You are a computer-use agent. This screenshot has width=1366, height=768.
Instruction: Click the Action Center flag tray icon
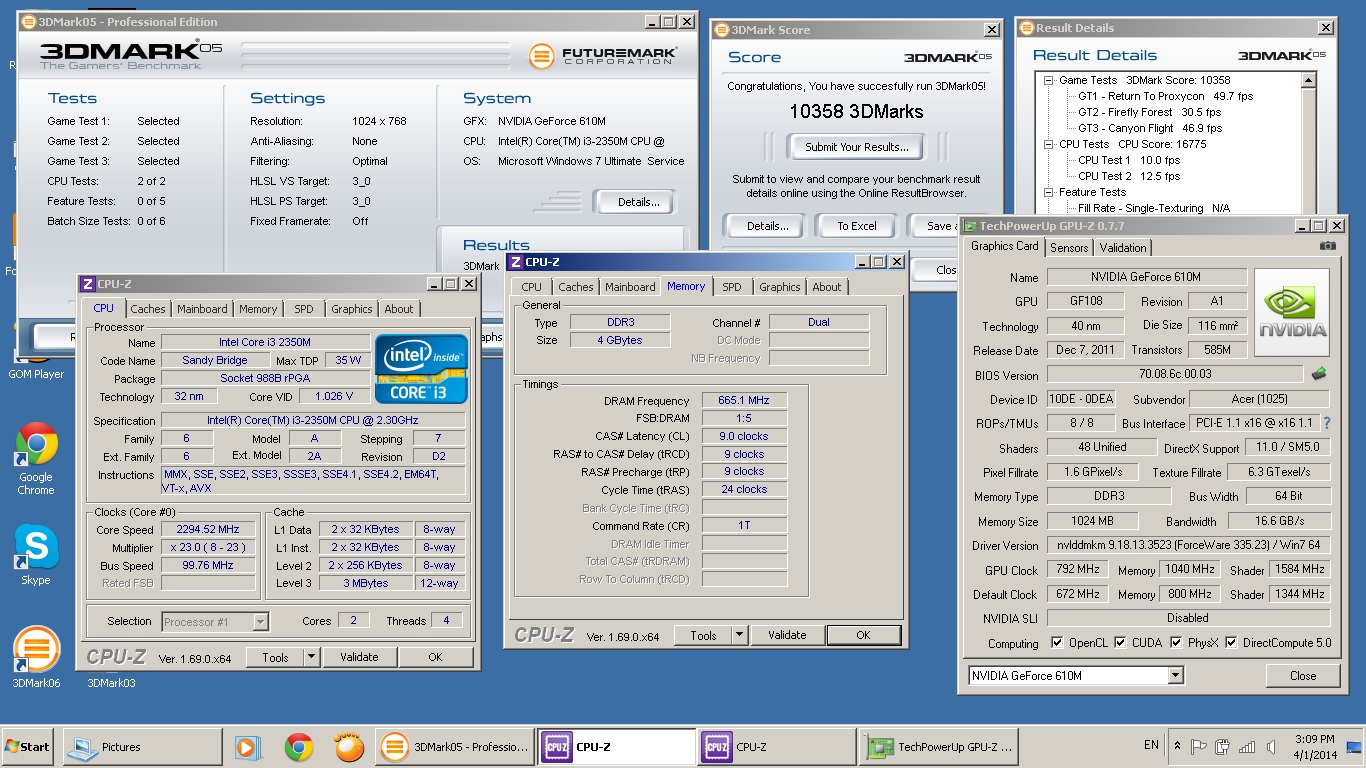pyautogui.click(x=1199, y=746)
